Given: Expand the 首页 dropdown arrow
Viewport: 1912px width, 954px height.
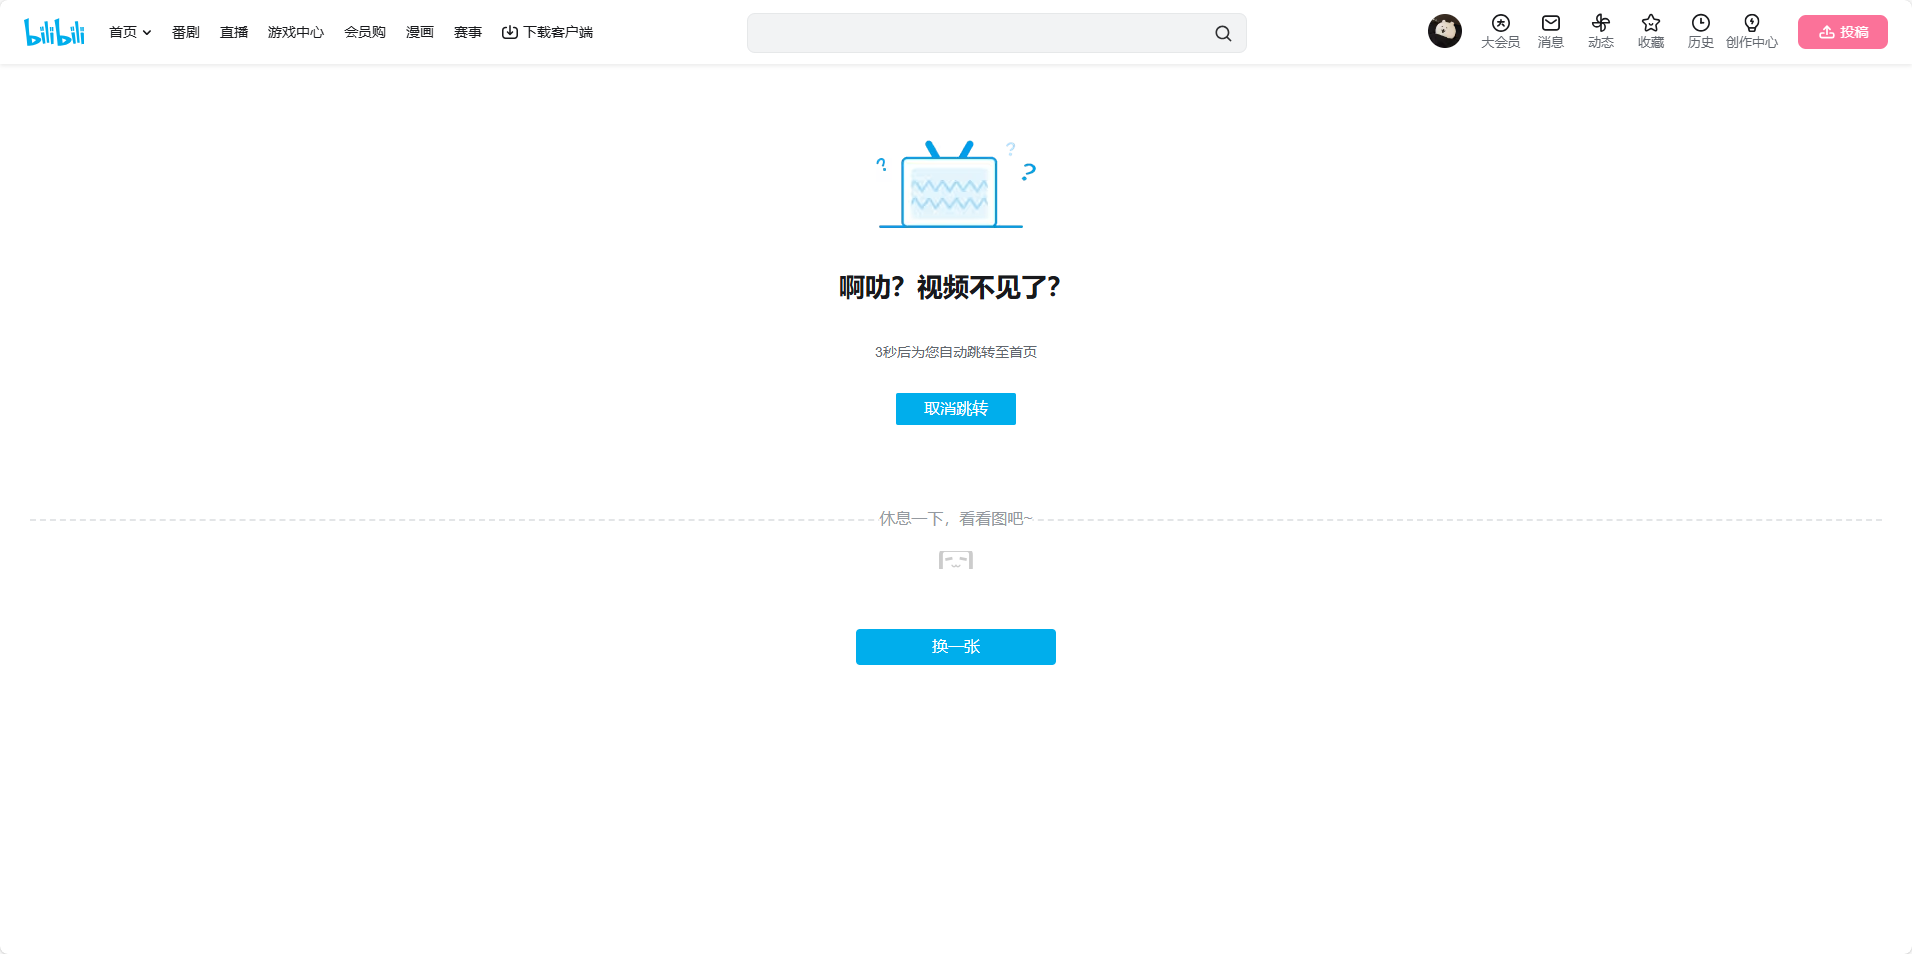Looking at the screenshot, I should click(x=147, y=33).
